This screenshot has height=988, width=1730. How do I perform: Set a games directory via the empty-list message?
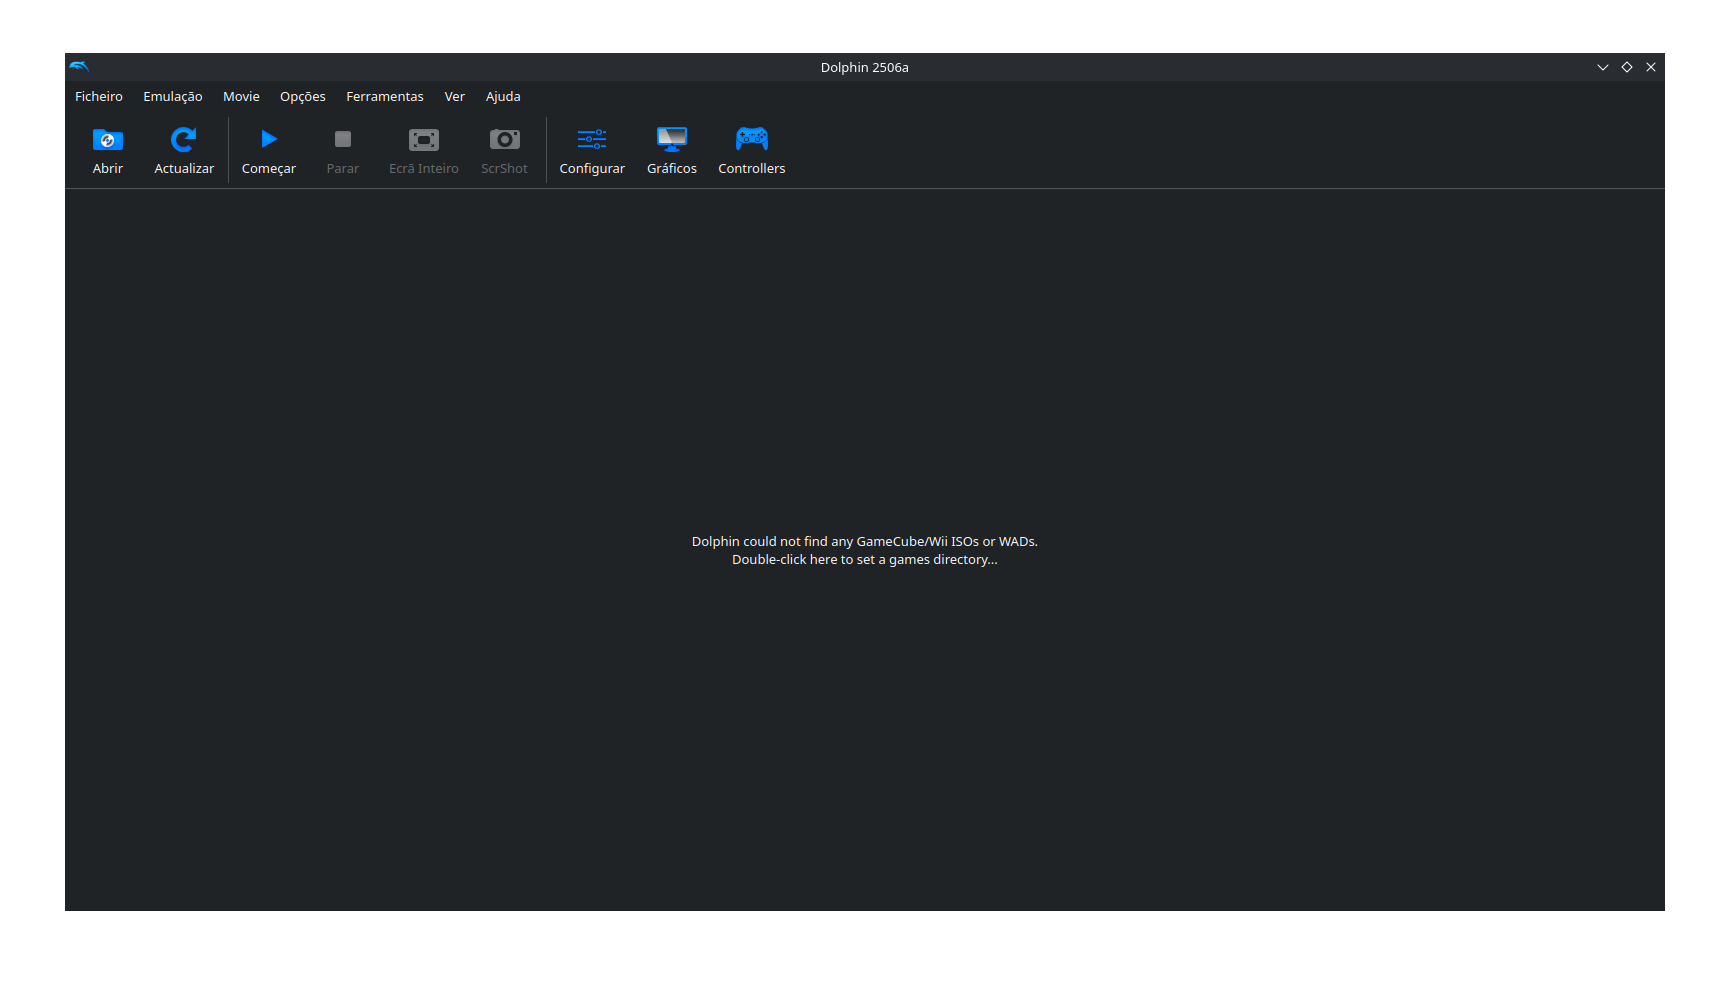coord(864,550)
